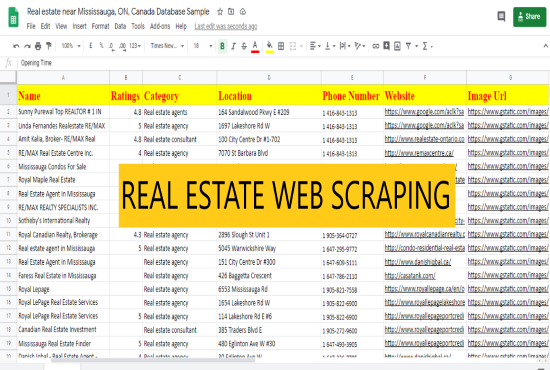Select the Phone Number header cell
This screenshot has width=550, height=370.
click(352, 95)
